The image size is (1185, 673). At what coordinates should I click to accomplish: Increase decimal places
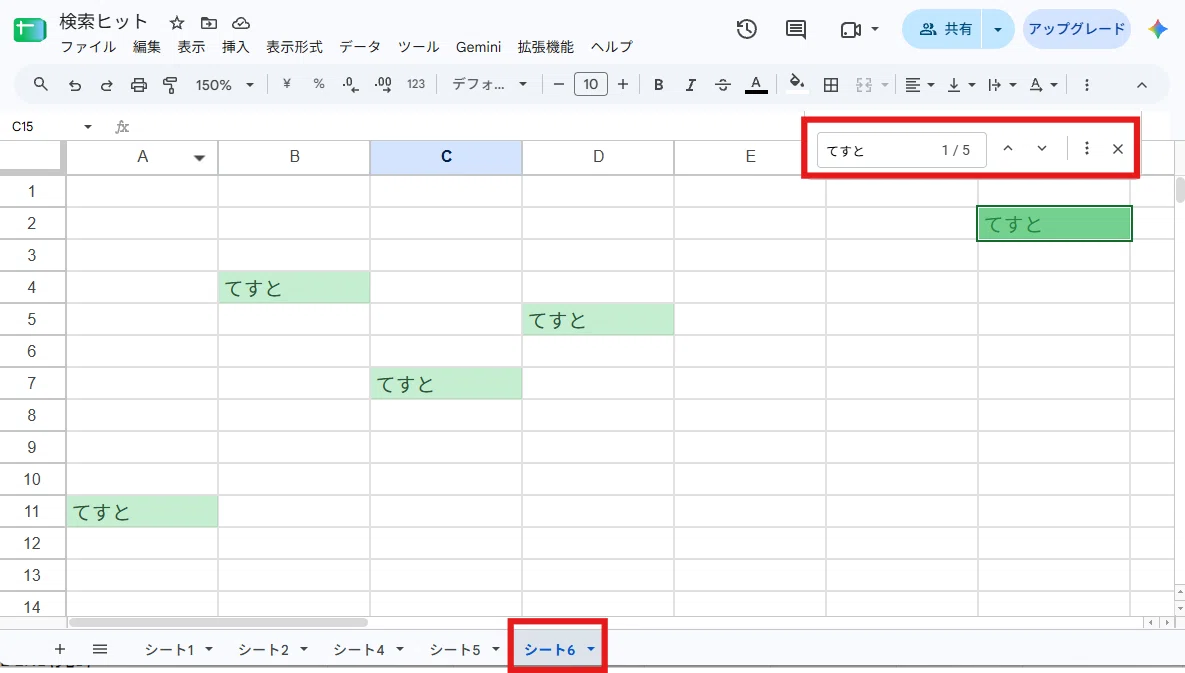(x=383, y=85)
